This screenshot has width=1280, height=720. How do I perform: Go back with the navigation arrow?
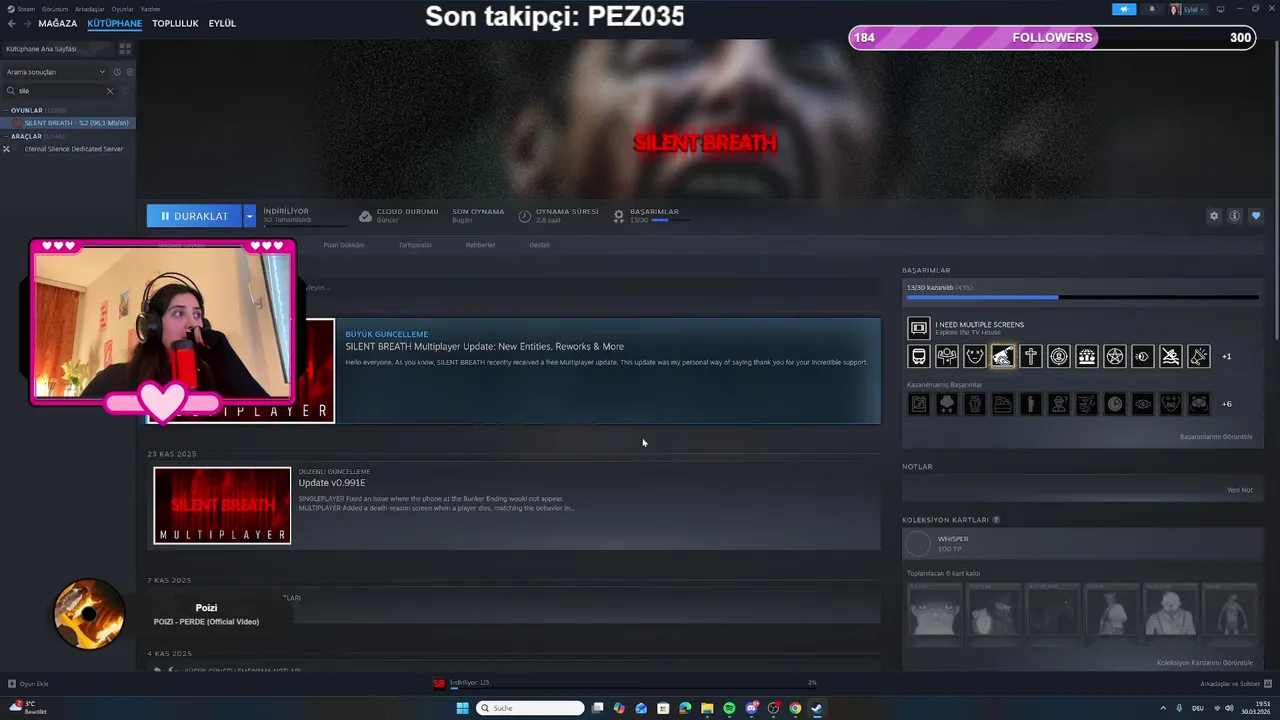12,23
